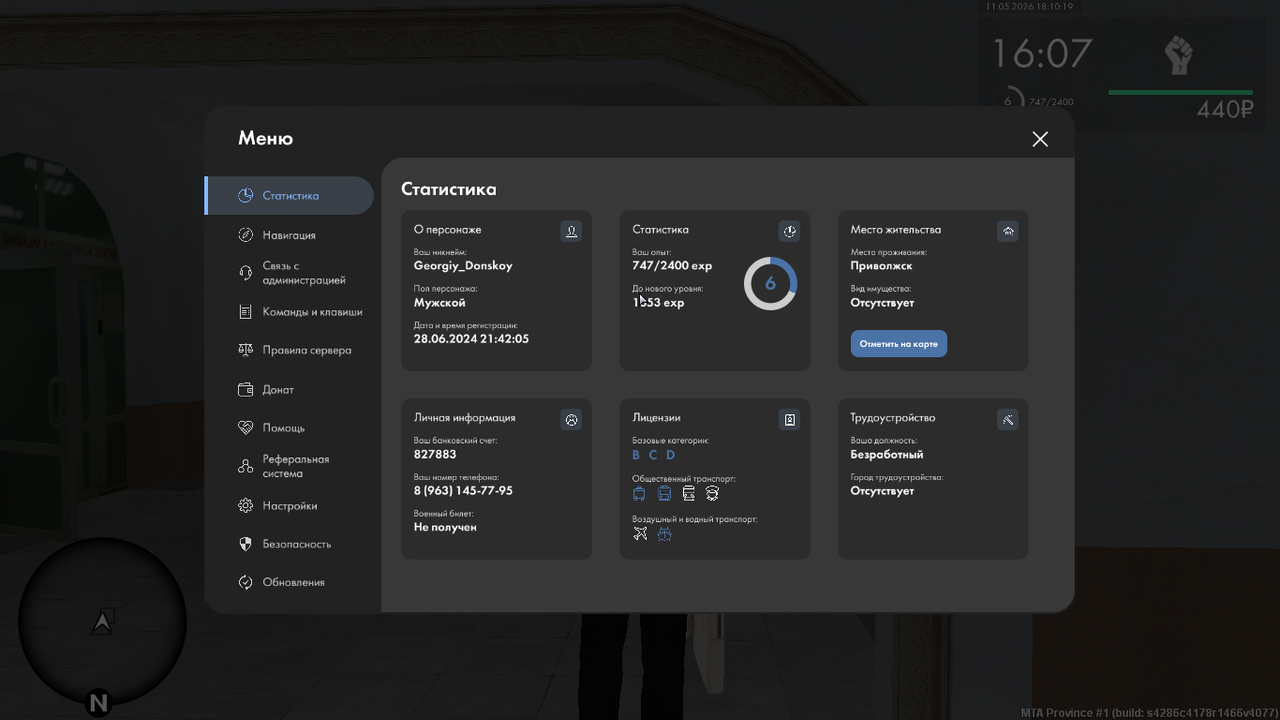Click the Отметить на карте button
The image size is (1280, 720).
click(x=899, y=344)
